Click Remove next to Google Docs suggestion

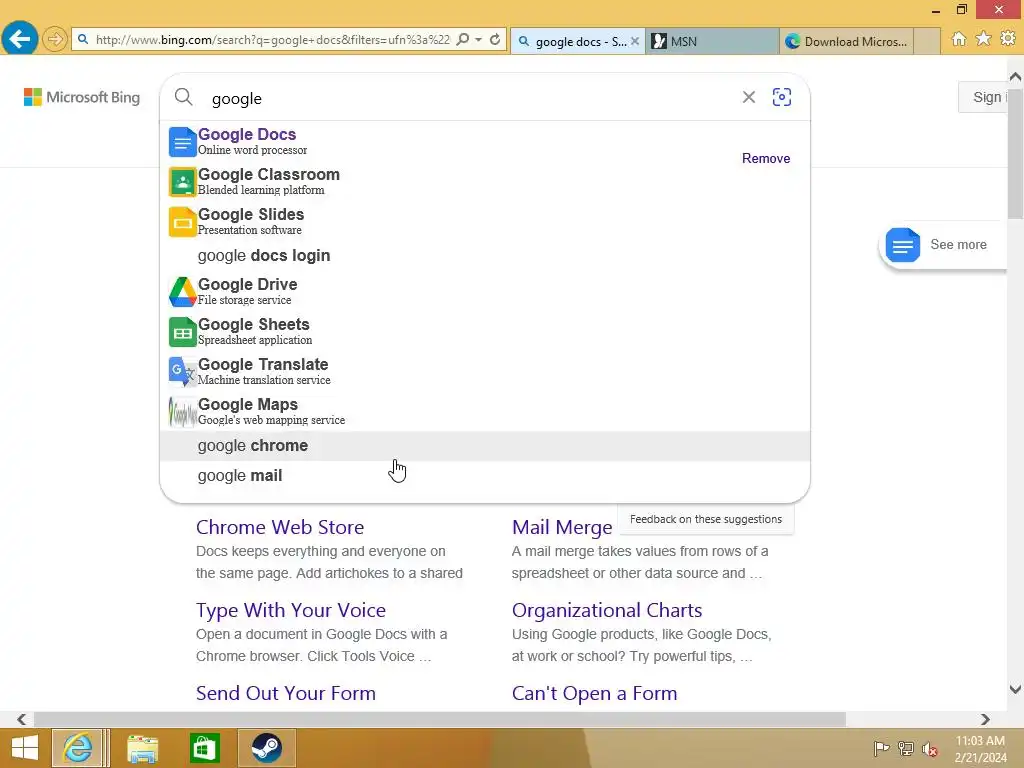click(765, 158)
